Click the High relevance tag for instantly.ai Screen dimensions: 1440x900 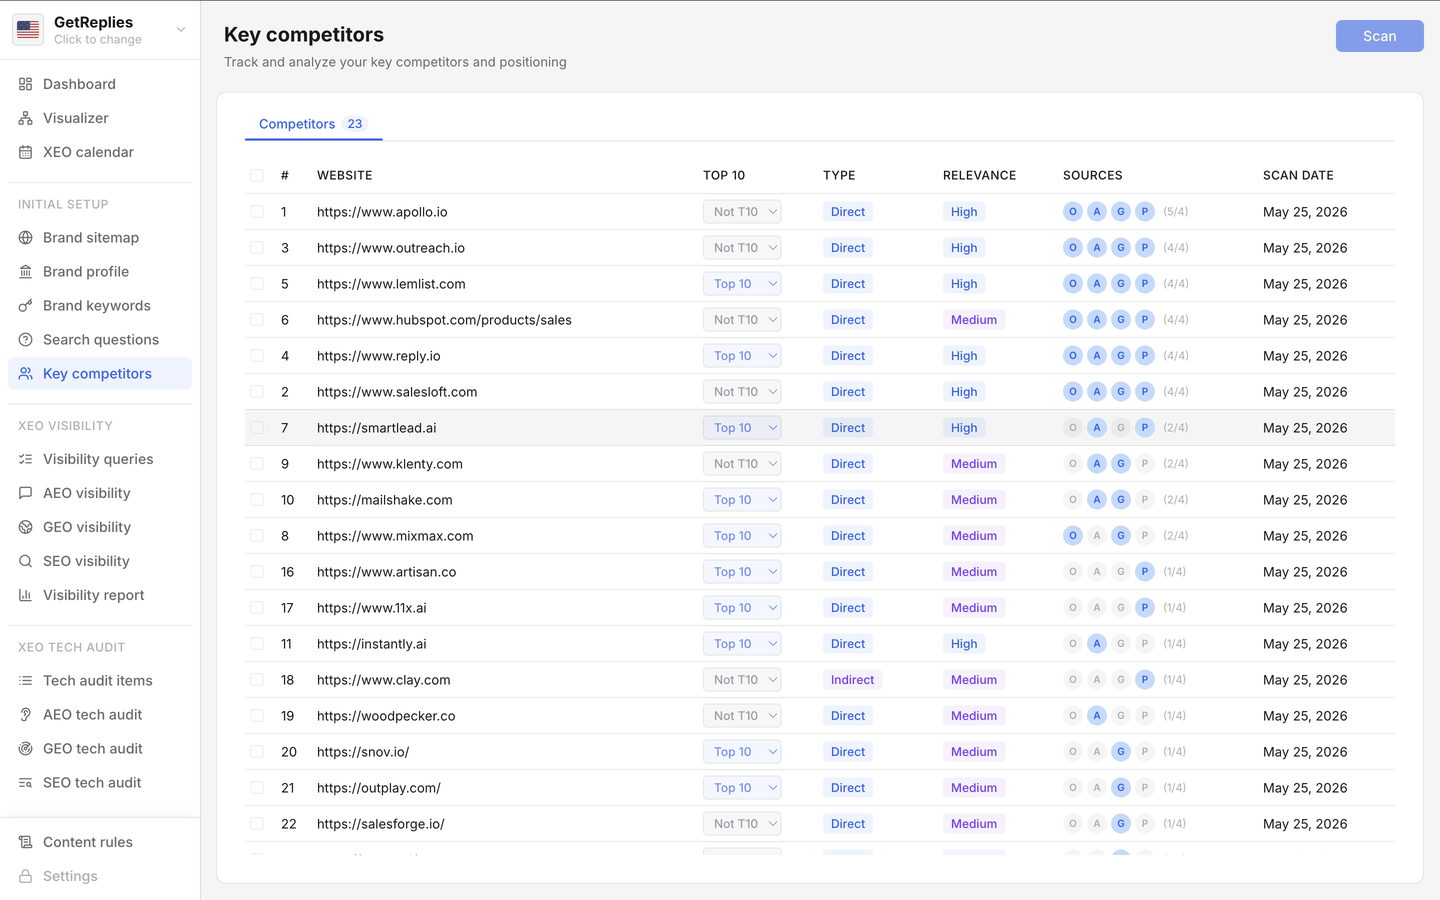(x=964, y=644)
